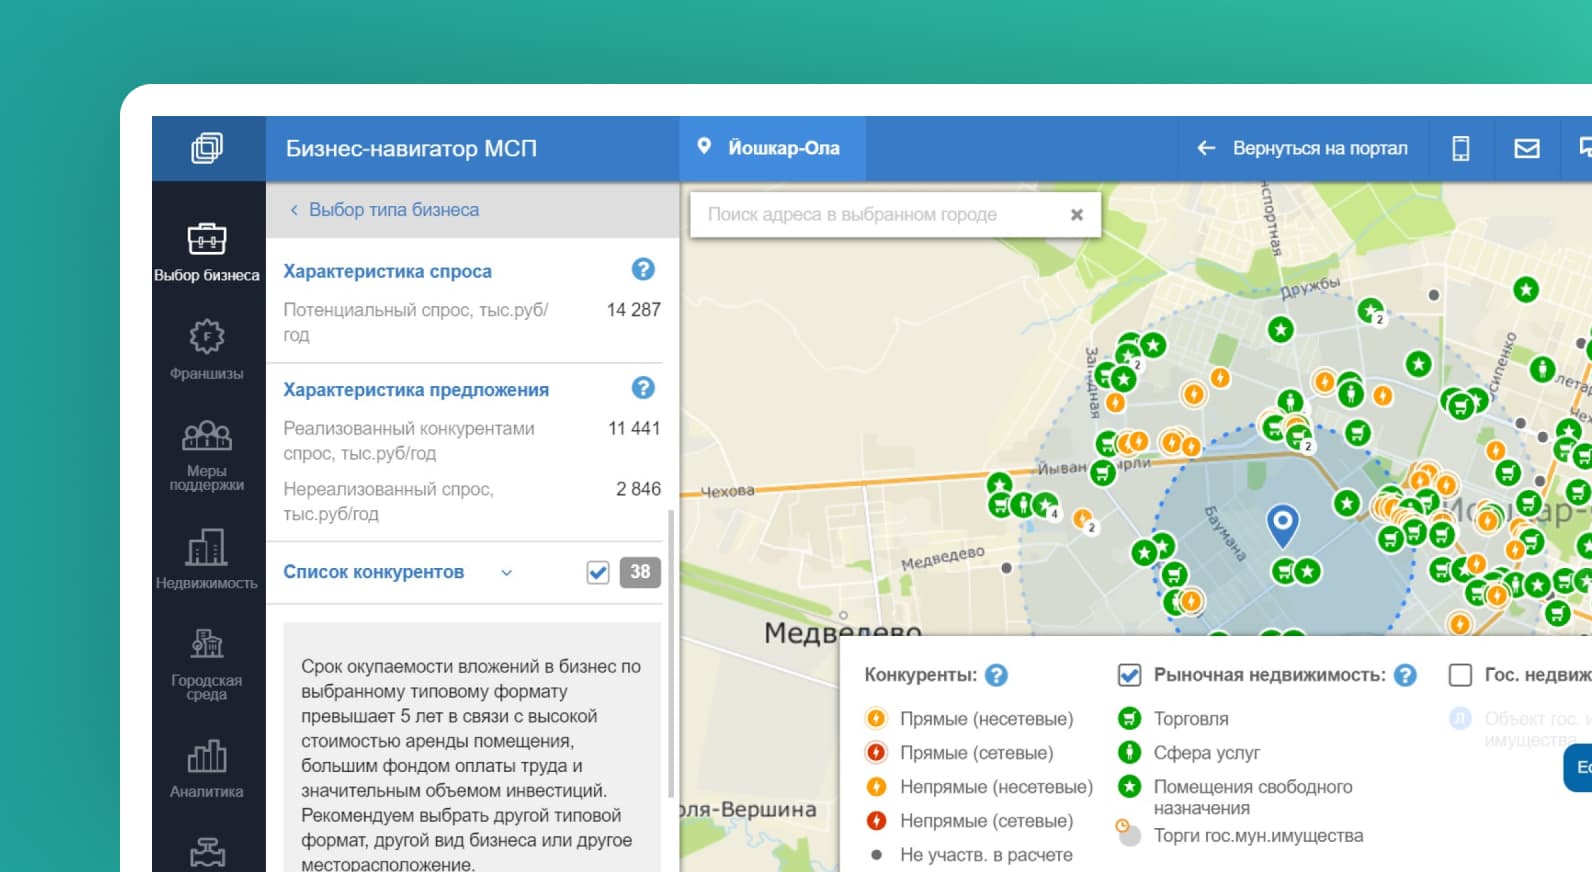Click the Йошкар-Ола city selector
1592x872 pixels.
(772, 148)
